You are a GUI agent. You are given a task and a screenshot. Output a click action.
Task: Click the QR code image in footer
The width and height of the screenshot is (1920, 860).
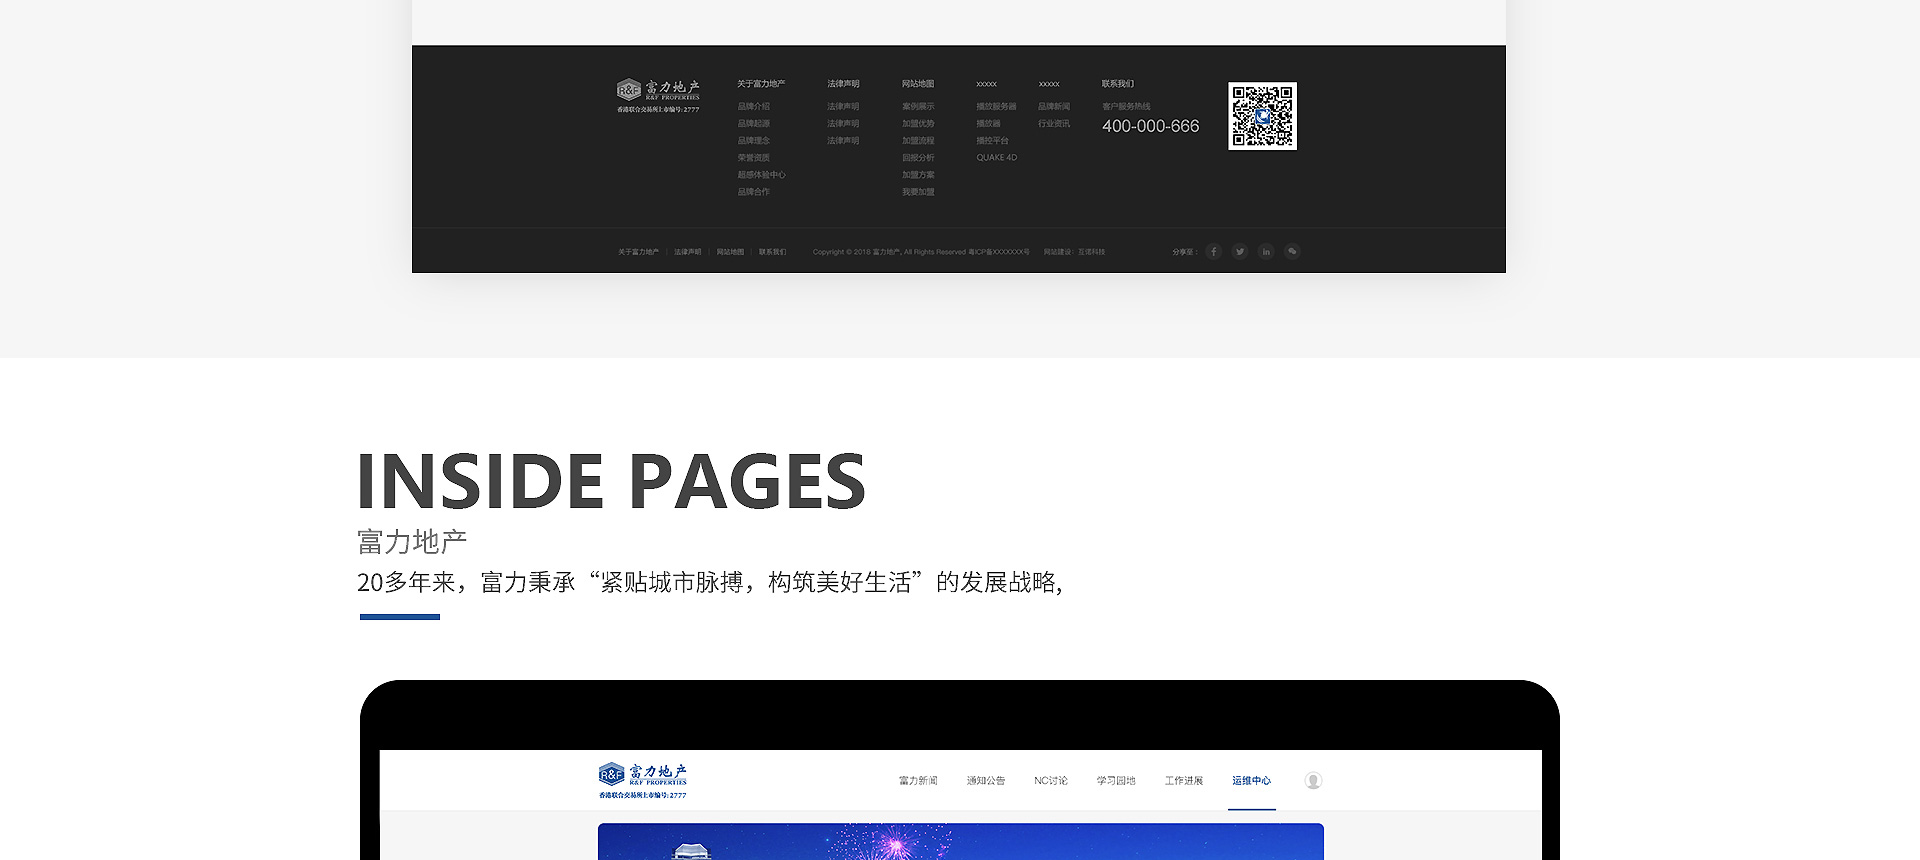(1262, 116)
